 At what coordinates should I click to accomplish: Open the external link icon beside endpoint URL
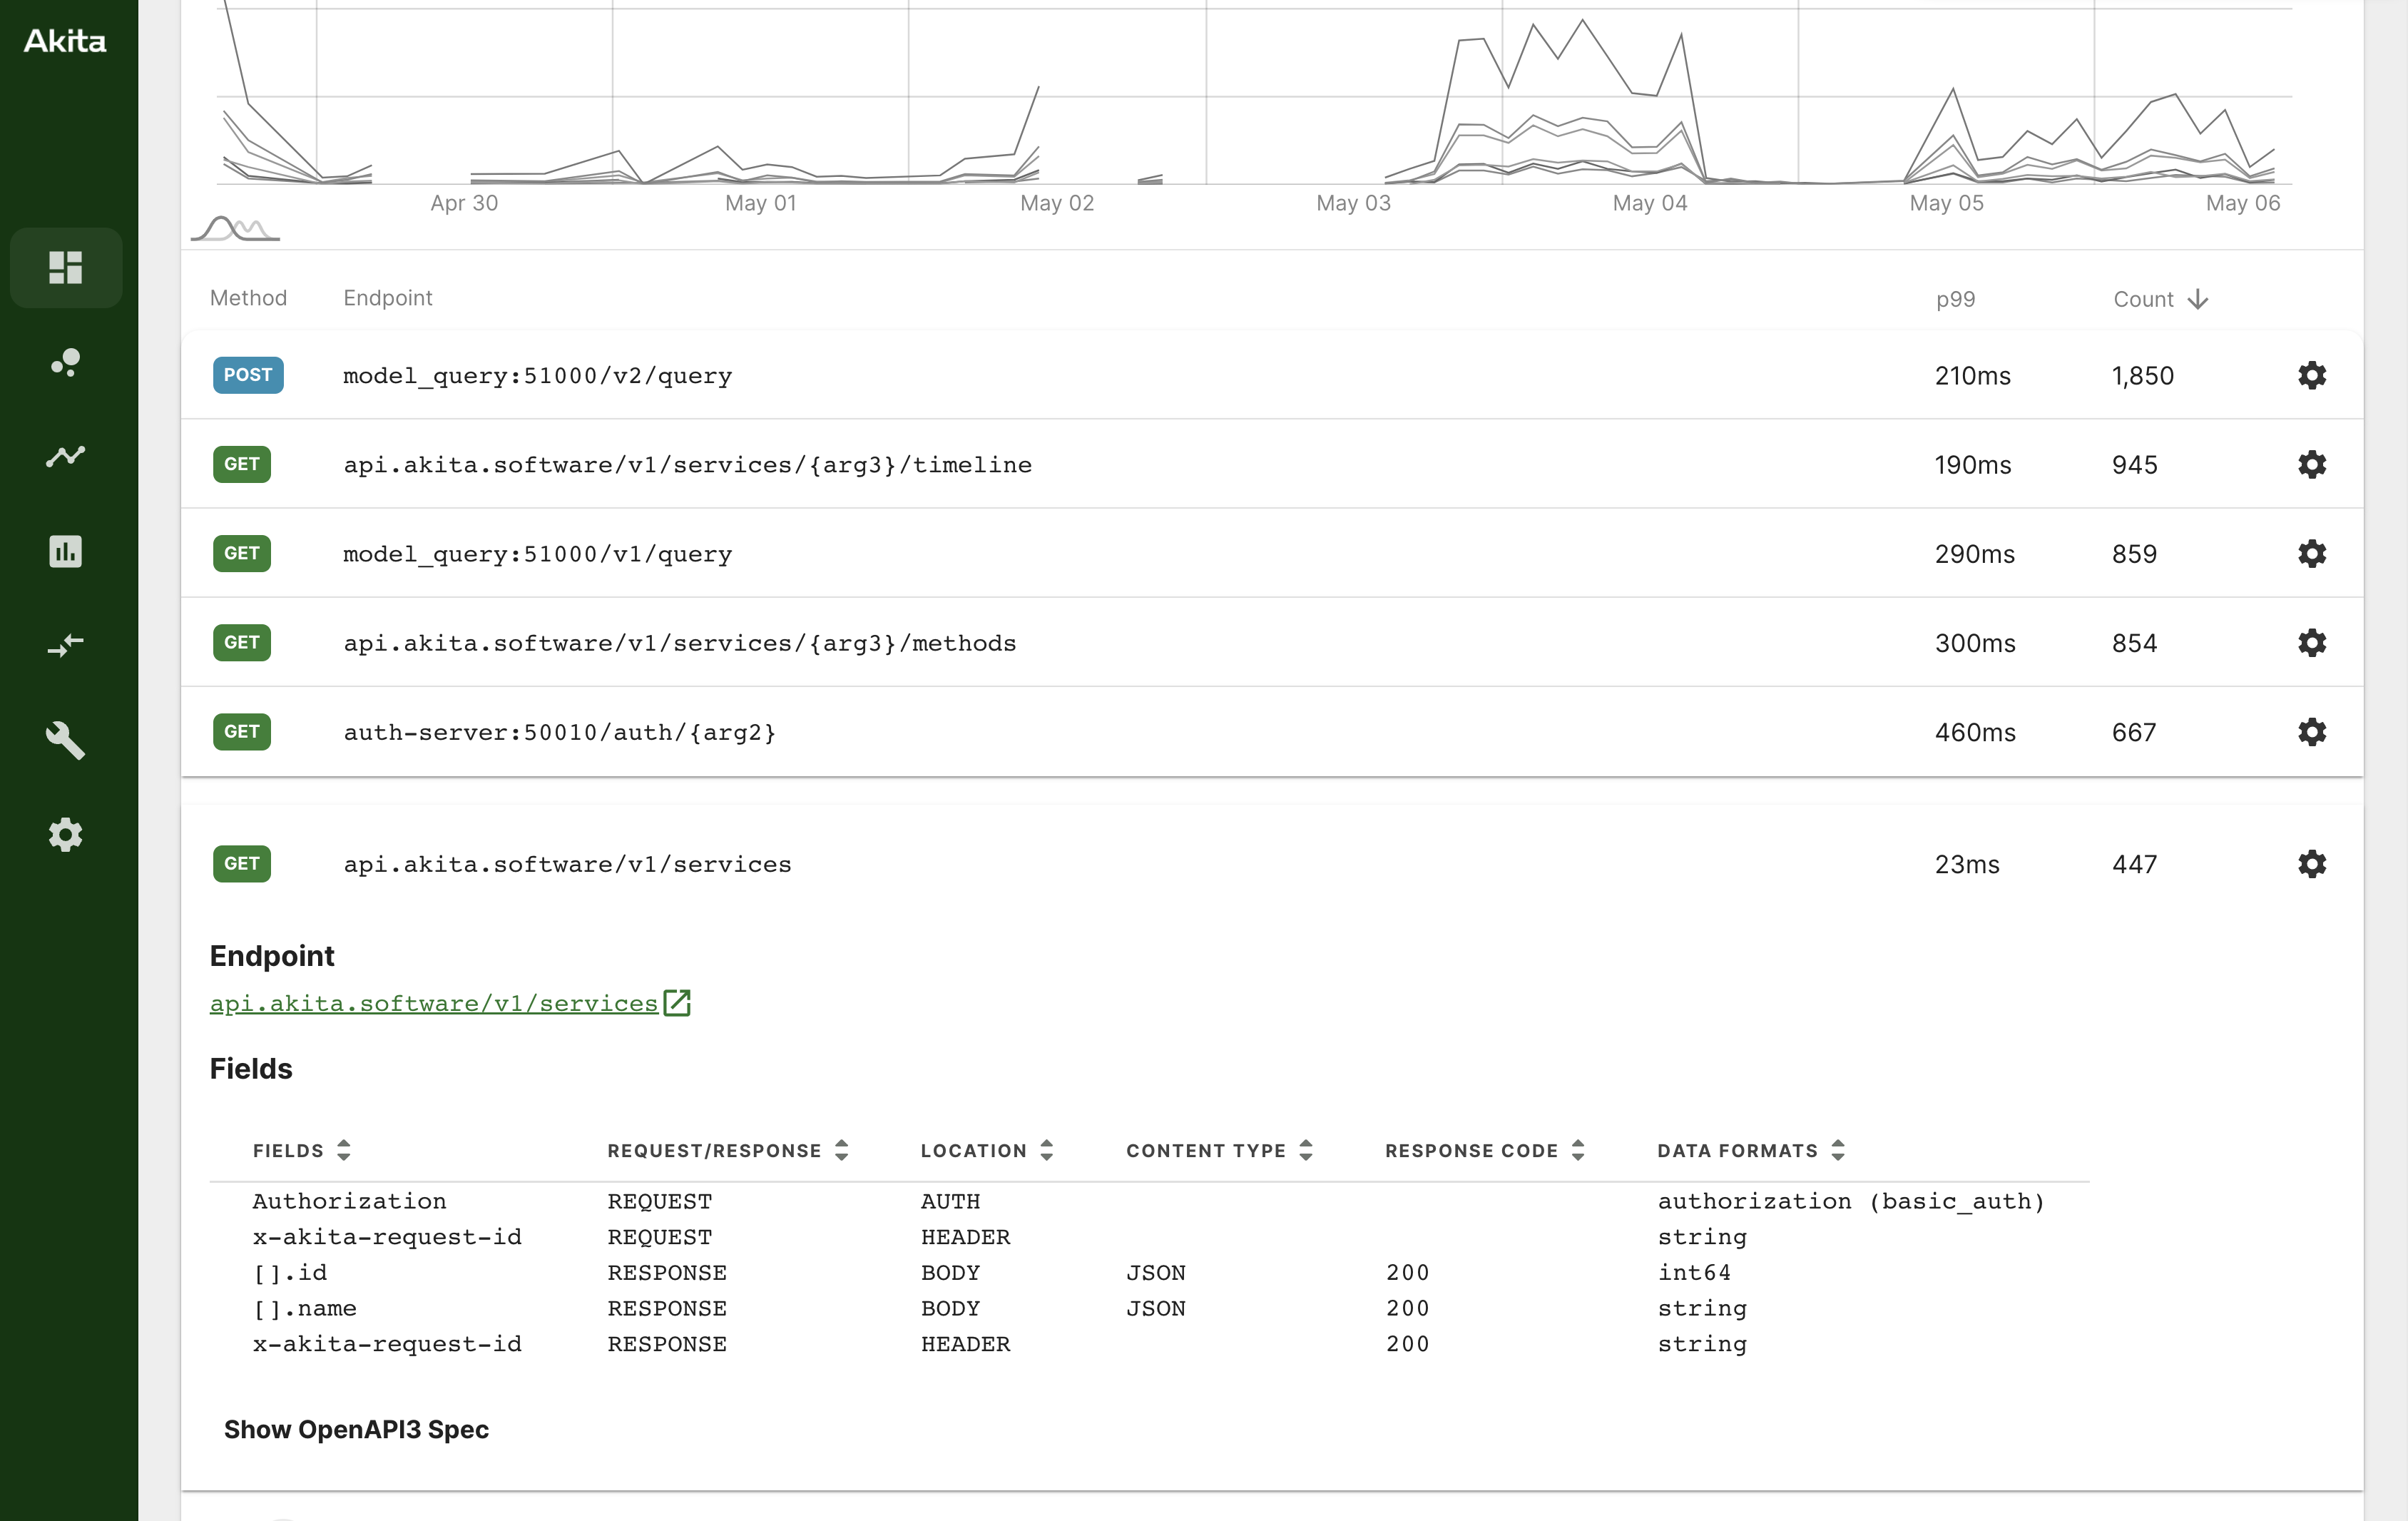[677, 1002]
